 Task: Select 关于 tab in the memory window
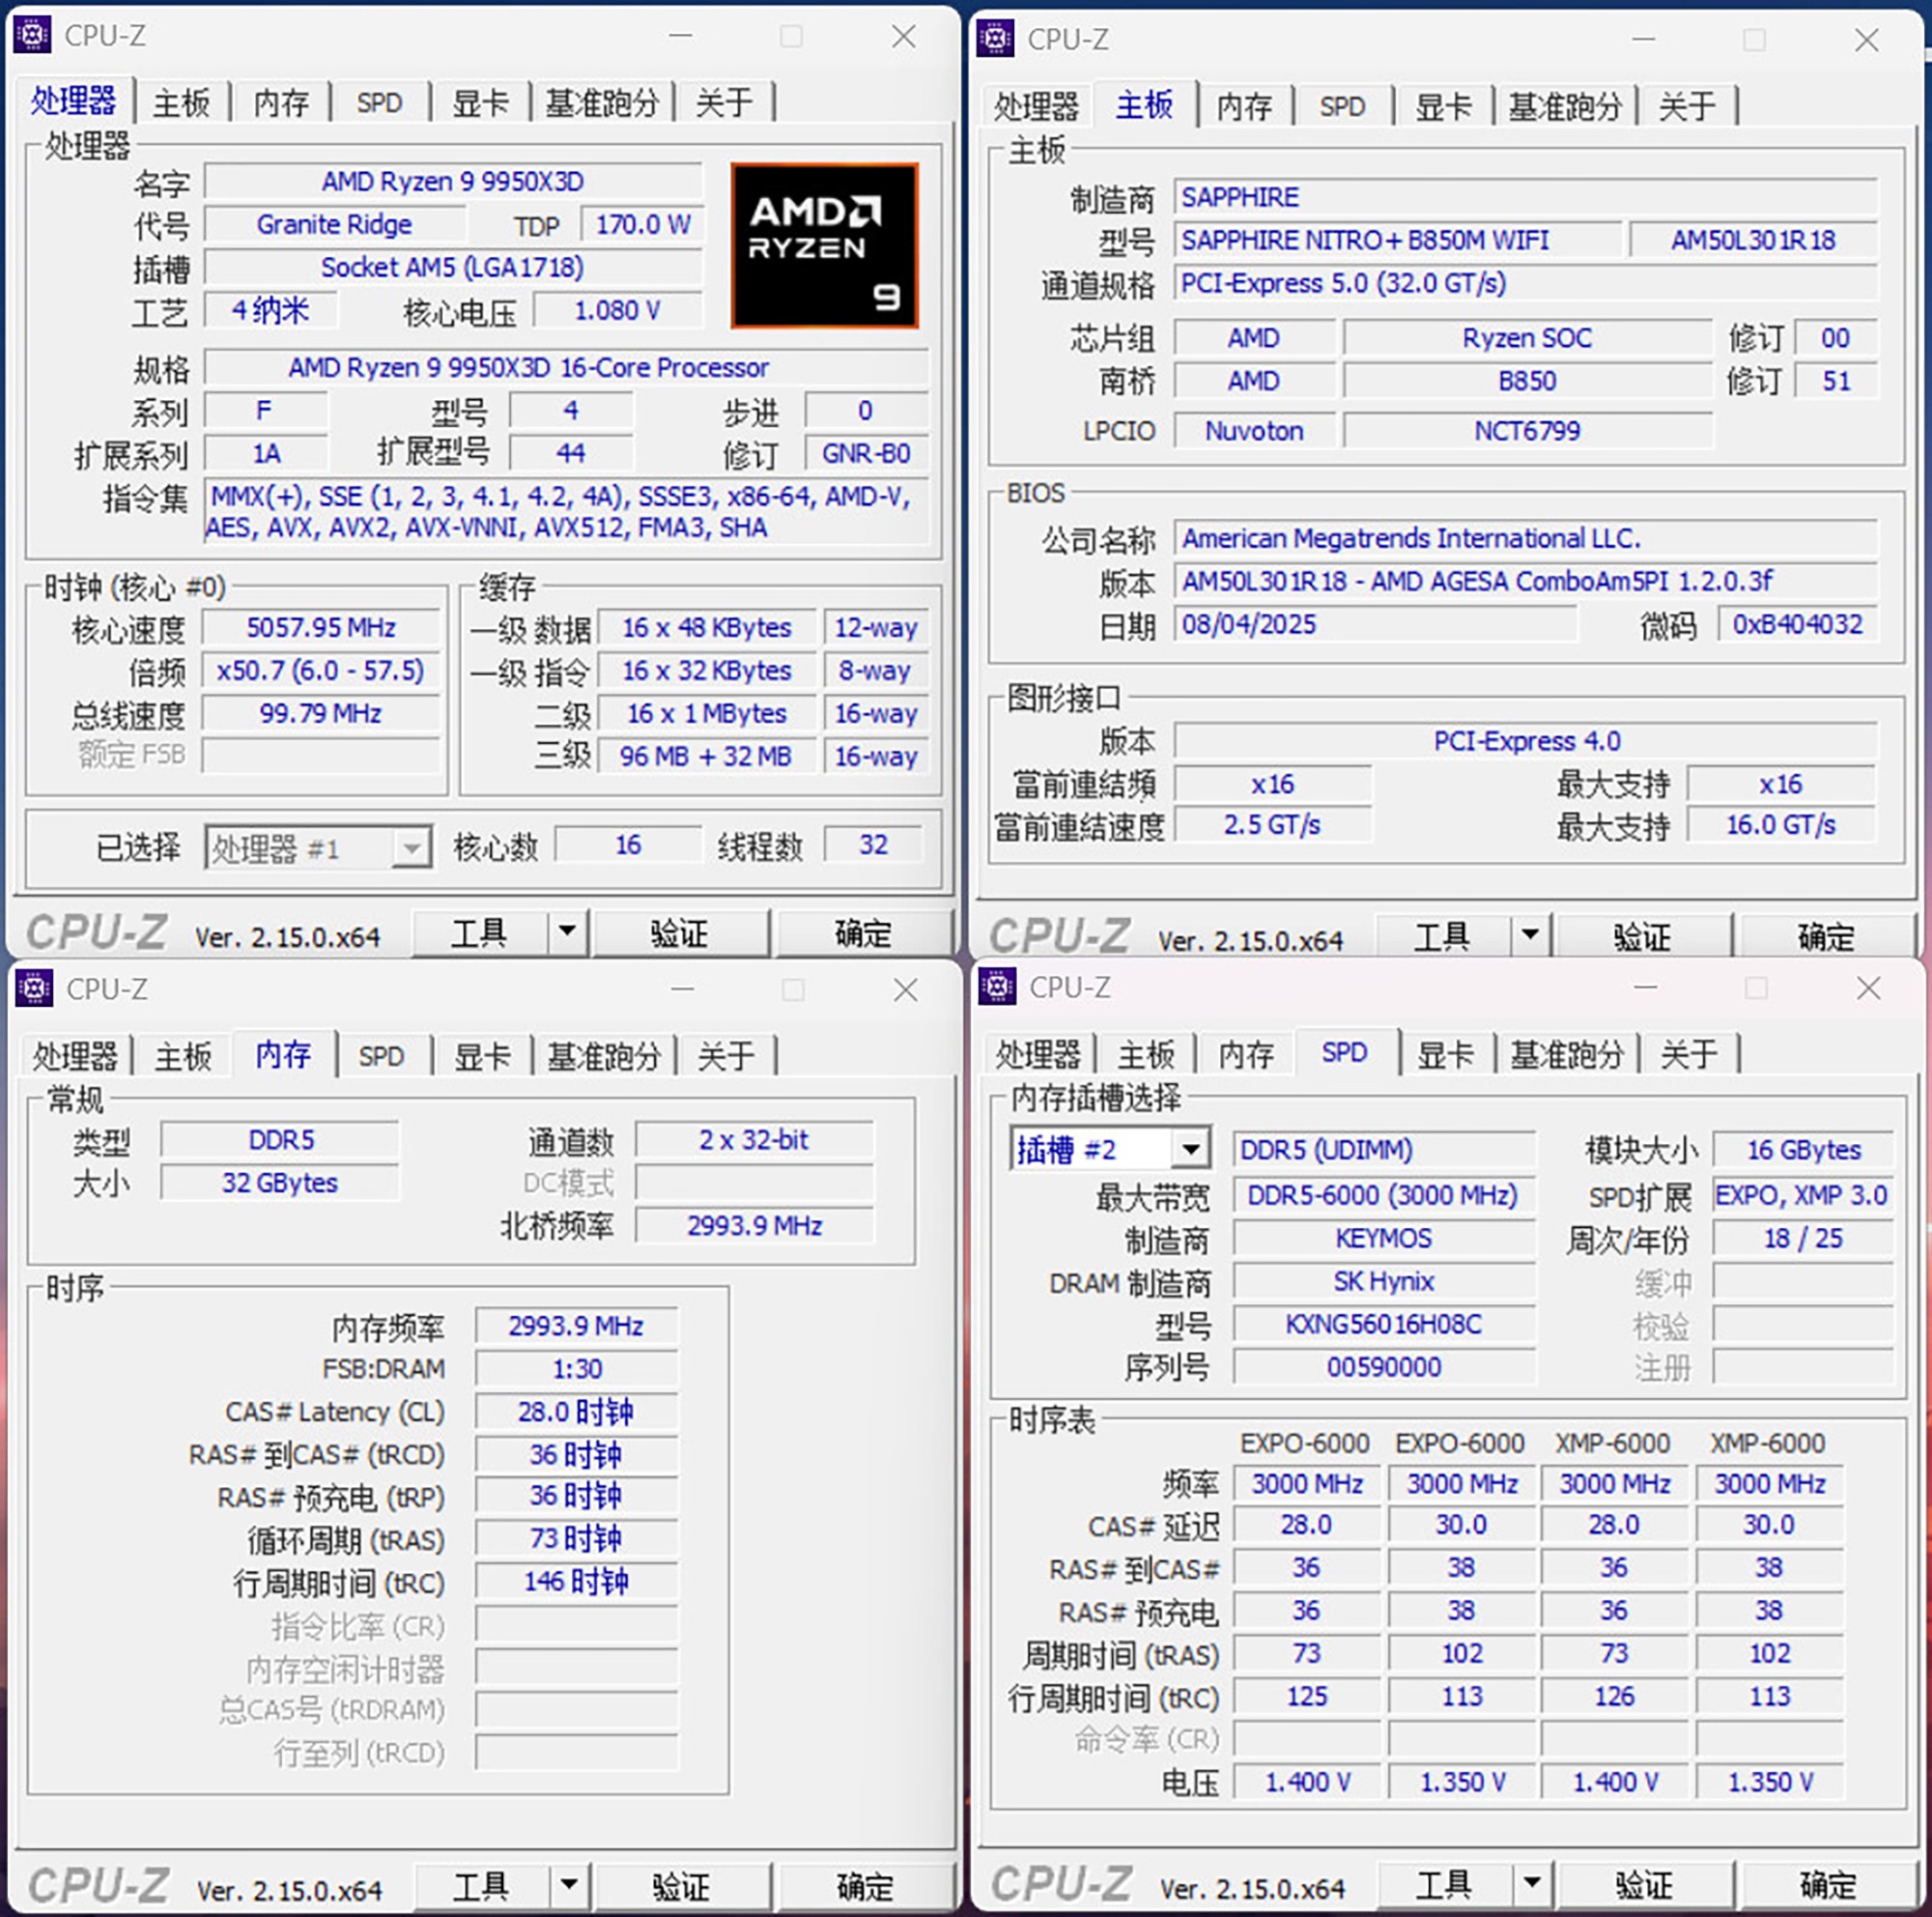click(726, 1056)
